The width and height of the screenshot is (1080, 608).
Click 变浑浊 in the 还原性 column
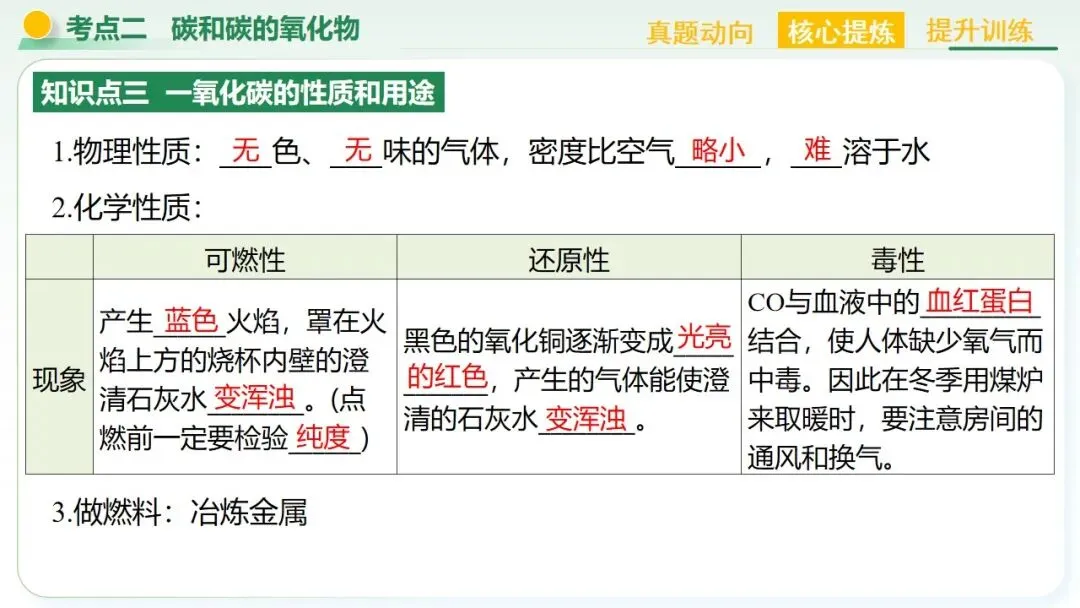point(585,418)
